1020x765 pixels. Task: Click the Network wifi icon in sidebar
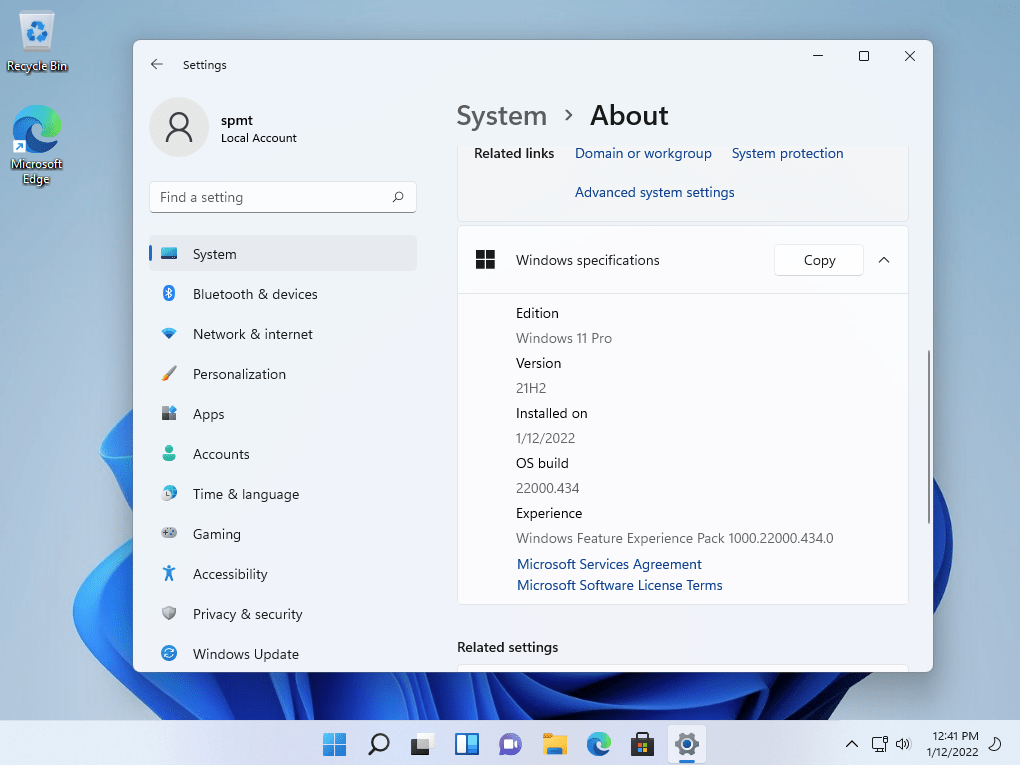(169, 334)
